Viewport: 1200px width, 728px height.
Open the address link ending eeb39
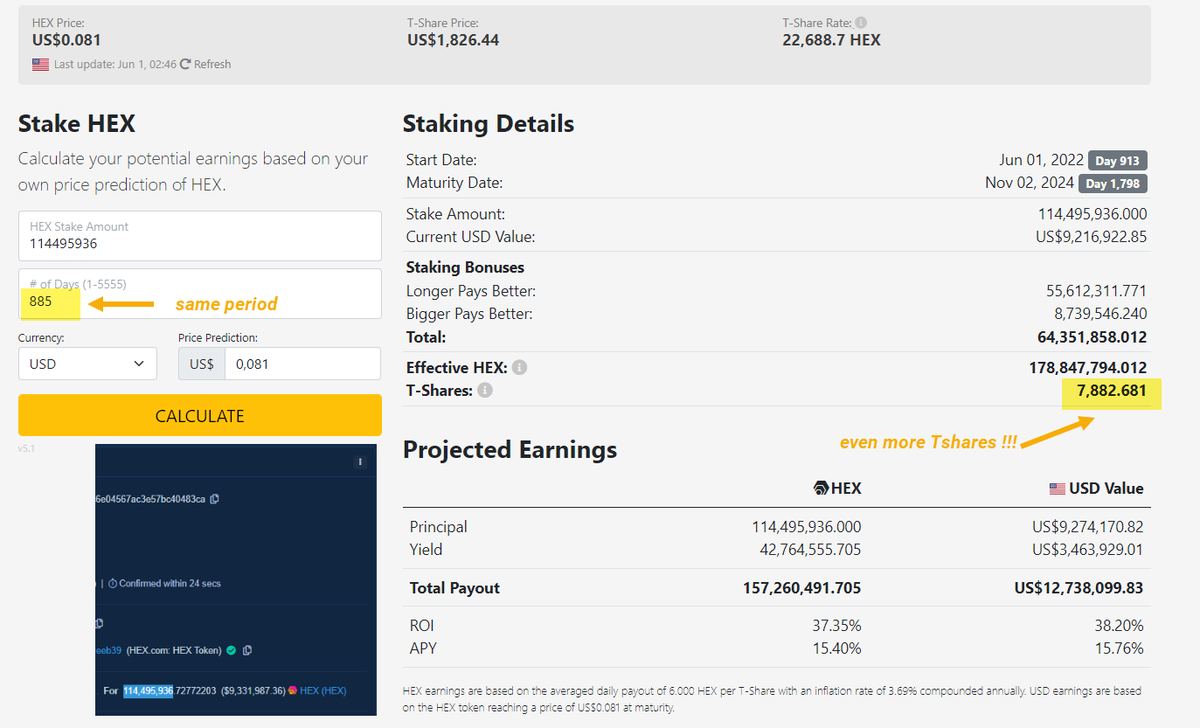tap(107, 651)
